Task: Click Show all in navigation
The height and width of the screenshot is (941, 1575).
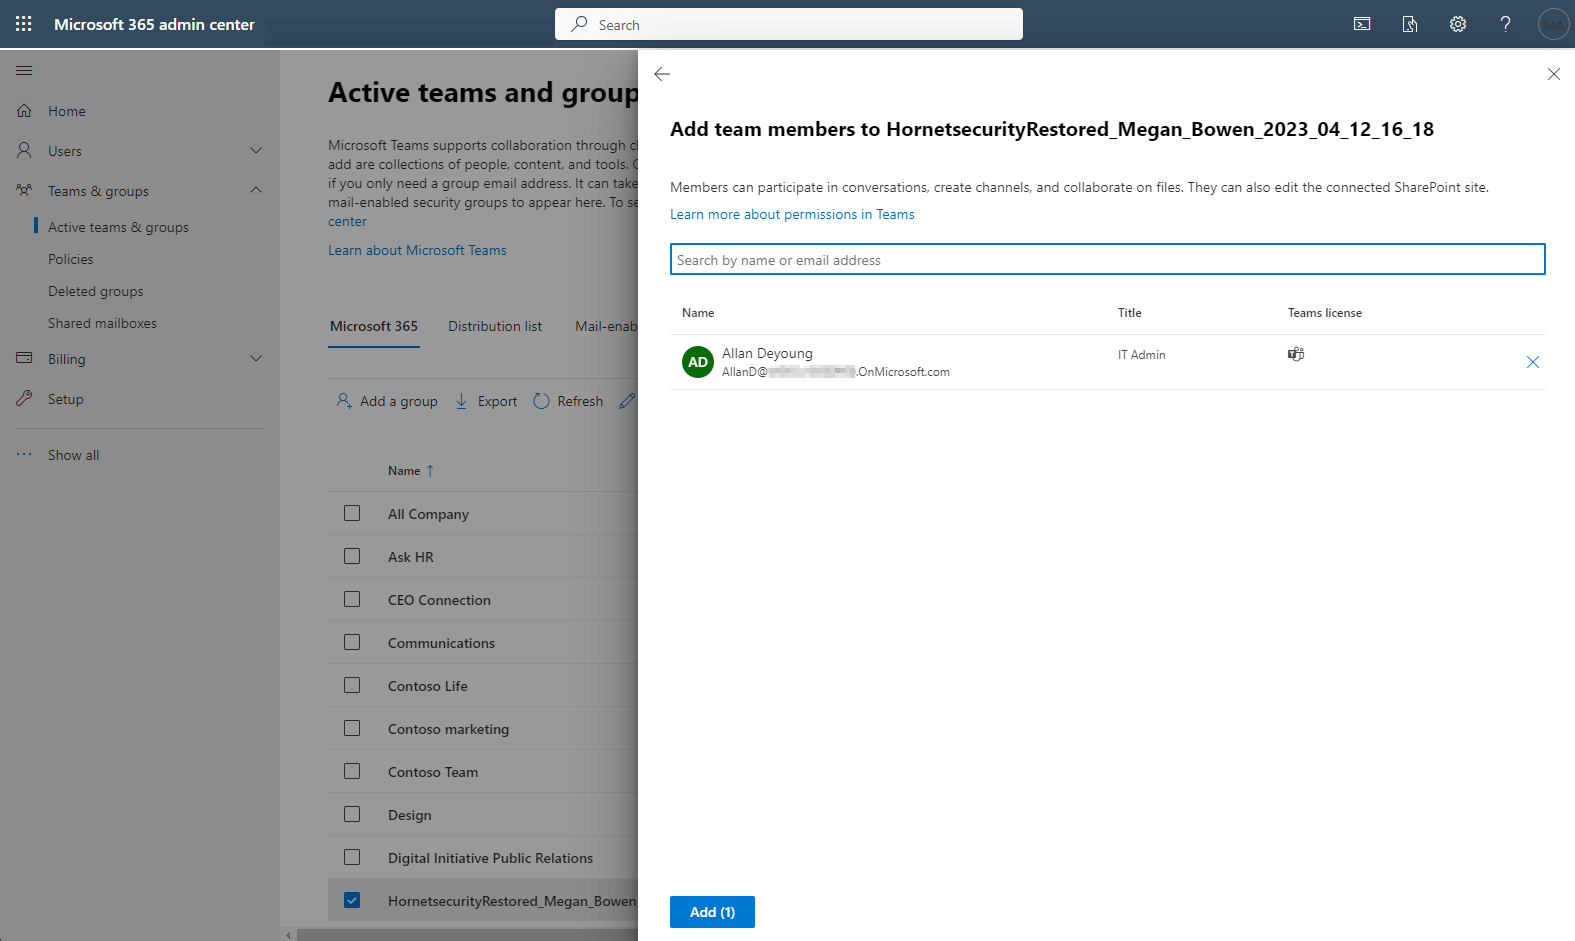Action: (74, 455)
